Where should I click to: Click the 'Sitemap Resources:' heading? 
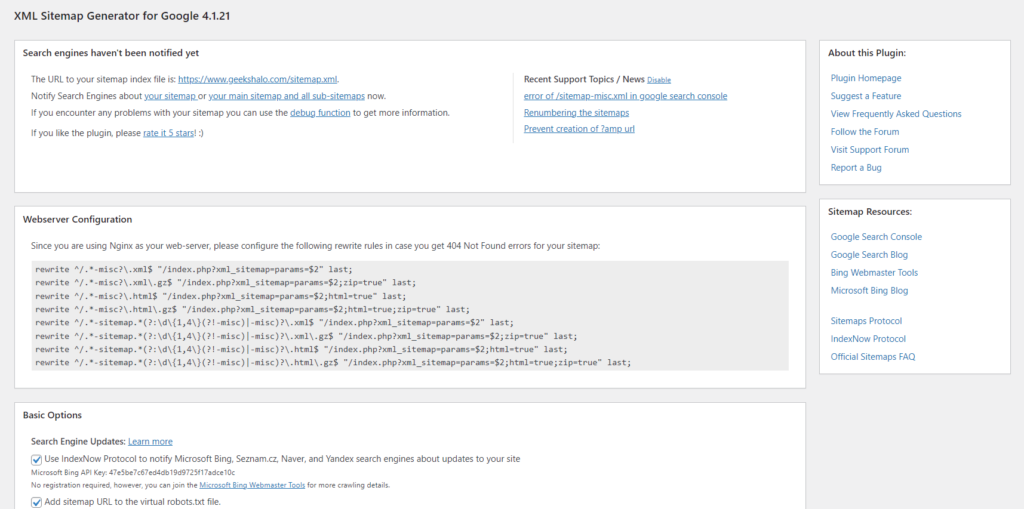point(870,212)
